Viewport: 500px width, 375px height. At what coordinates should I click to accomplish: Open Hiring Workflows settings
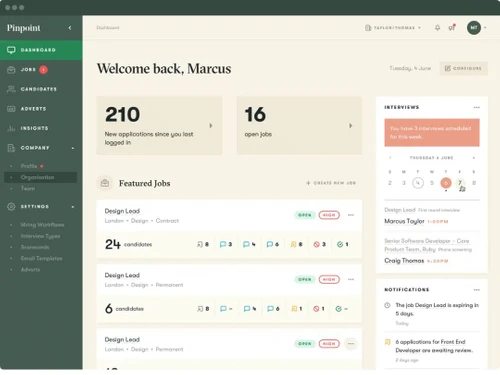42,225
